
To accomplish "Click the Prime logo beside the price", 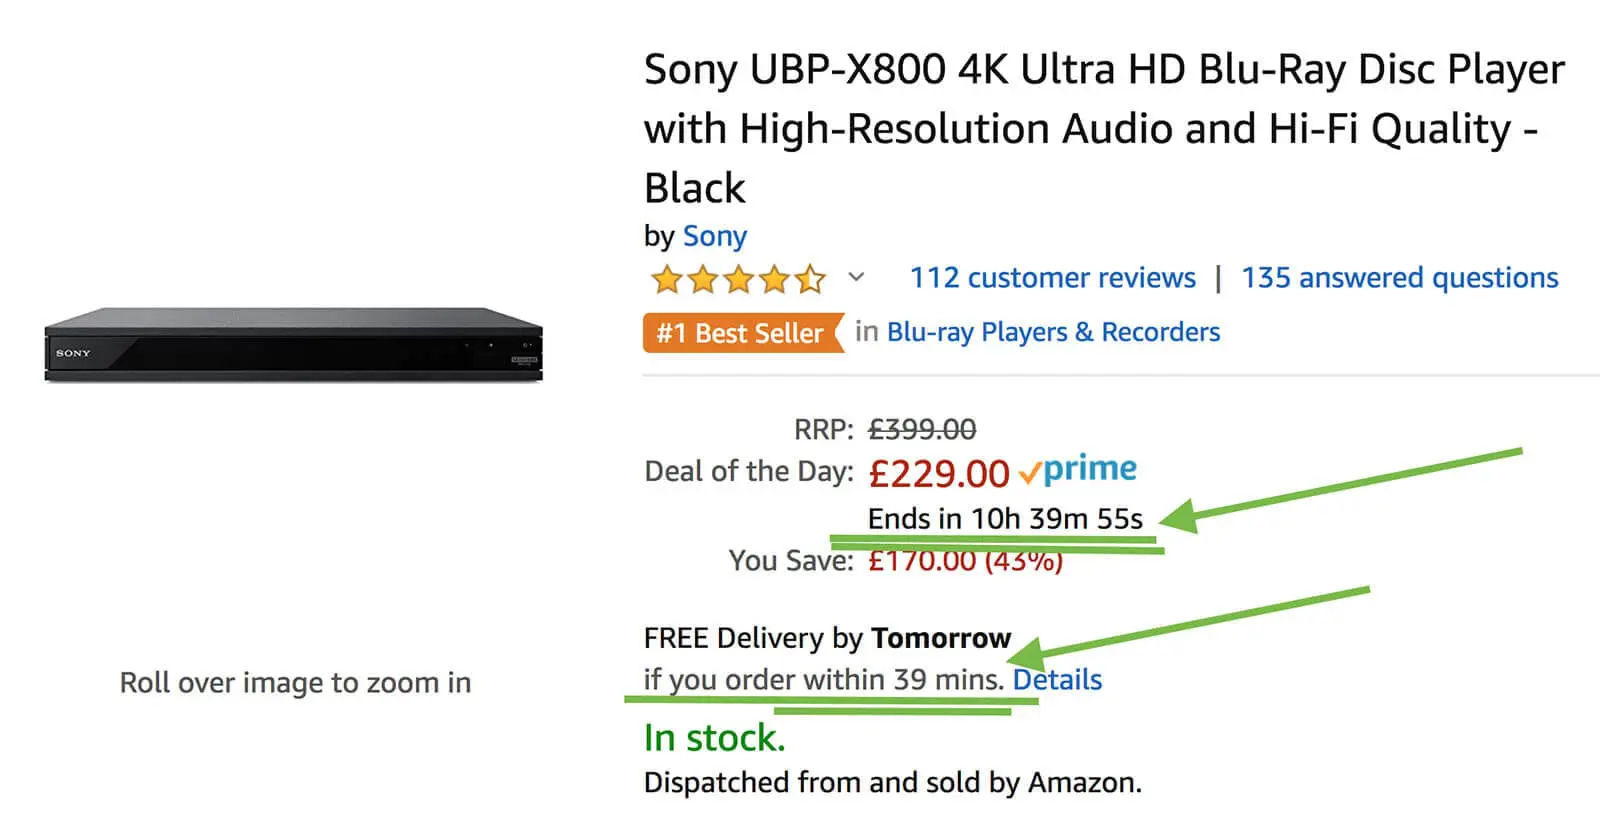I will (1078, 470).
